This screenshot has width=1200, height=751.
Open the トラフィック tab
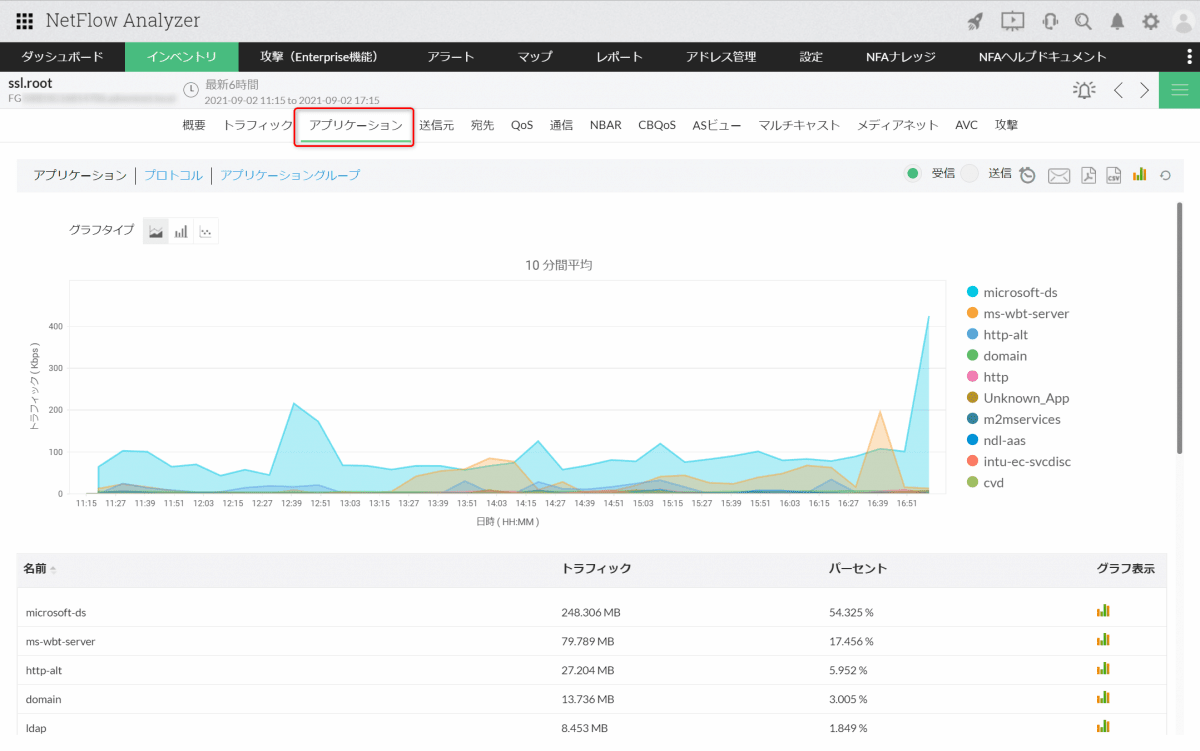click(x=257, y=125)
